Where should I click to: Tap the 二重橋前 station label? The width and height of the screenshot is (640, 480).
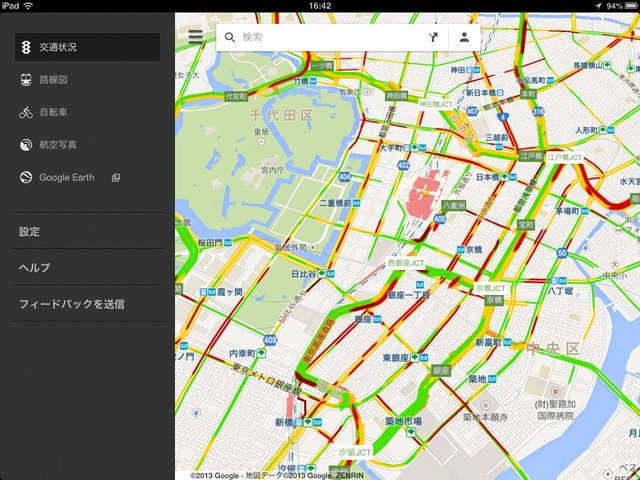pos(335,203)
